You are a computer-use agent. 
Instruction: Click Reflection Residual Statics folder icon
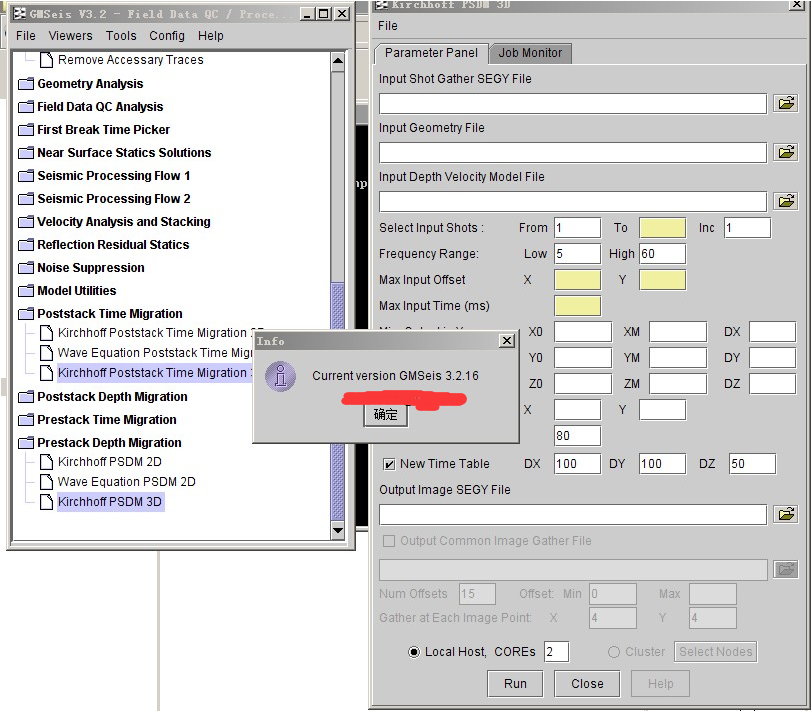(26, 245)
